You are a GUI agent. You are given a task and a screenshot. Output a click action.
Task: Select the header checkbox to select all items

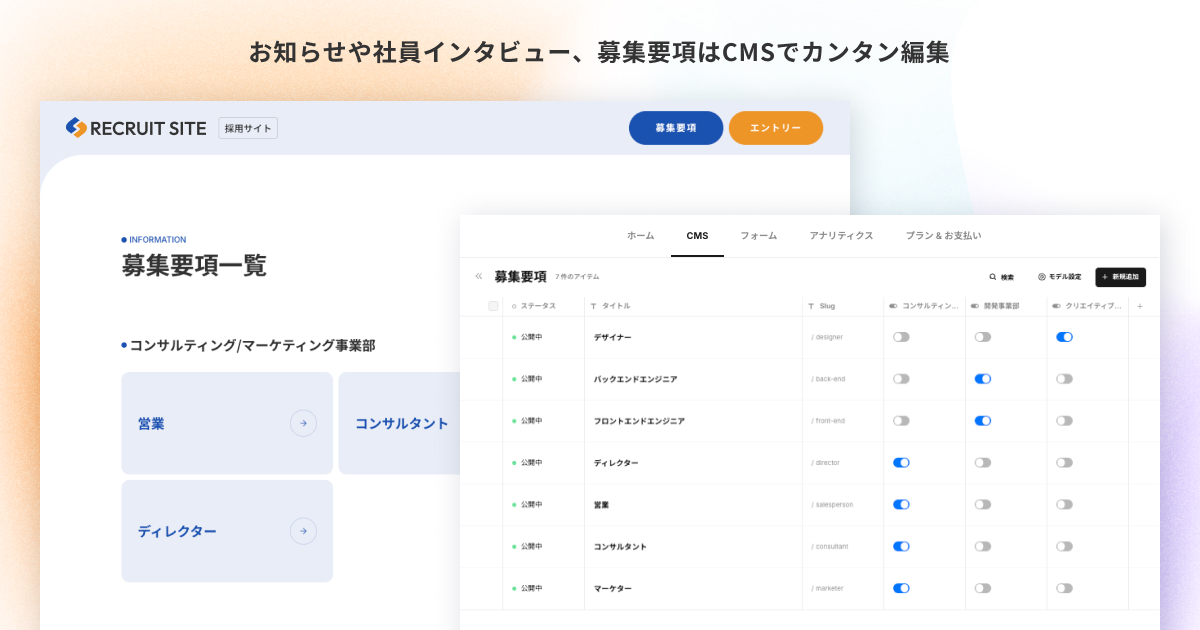[492, 305]
